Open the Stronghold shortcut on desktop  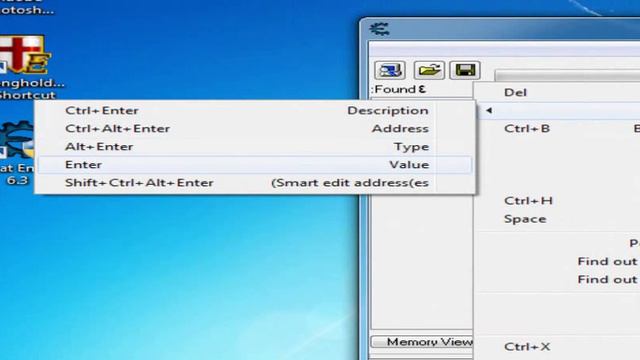point(27,67)
